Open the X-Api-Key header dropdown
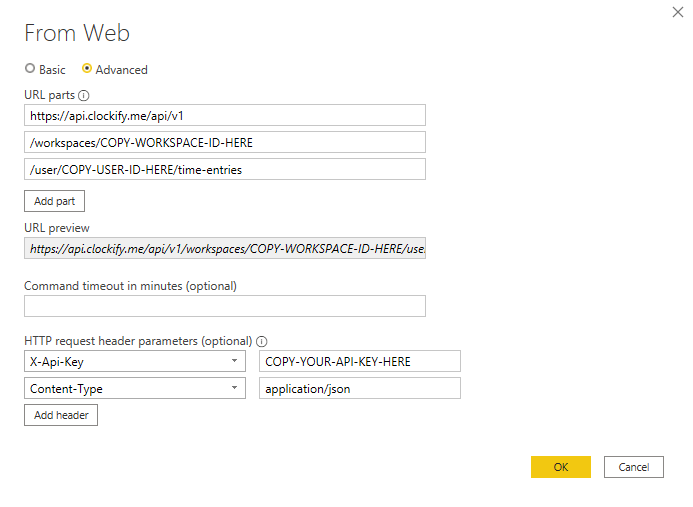 click(x=135, y=362)
